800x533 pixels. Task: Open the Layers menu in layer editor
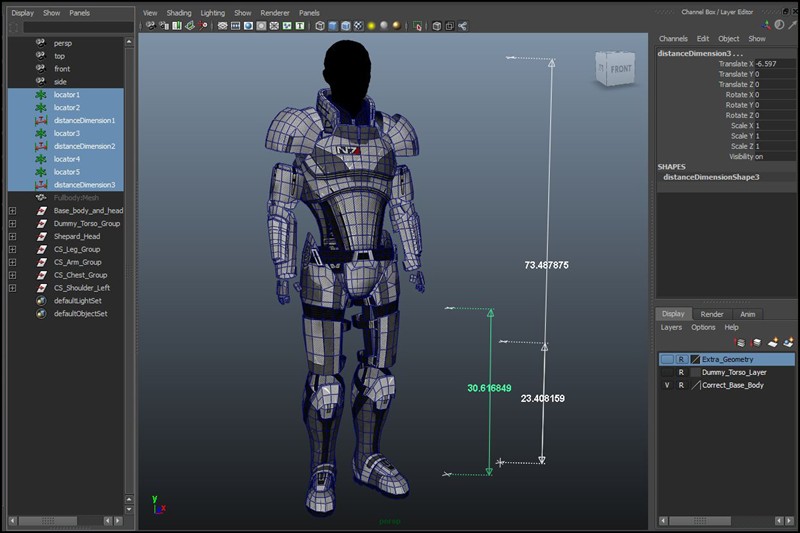tap(671, 327)
